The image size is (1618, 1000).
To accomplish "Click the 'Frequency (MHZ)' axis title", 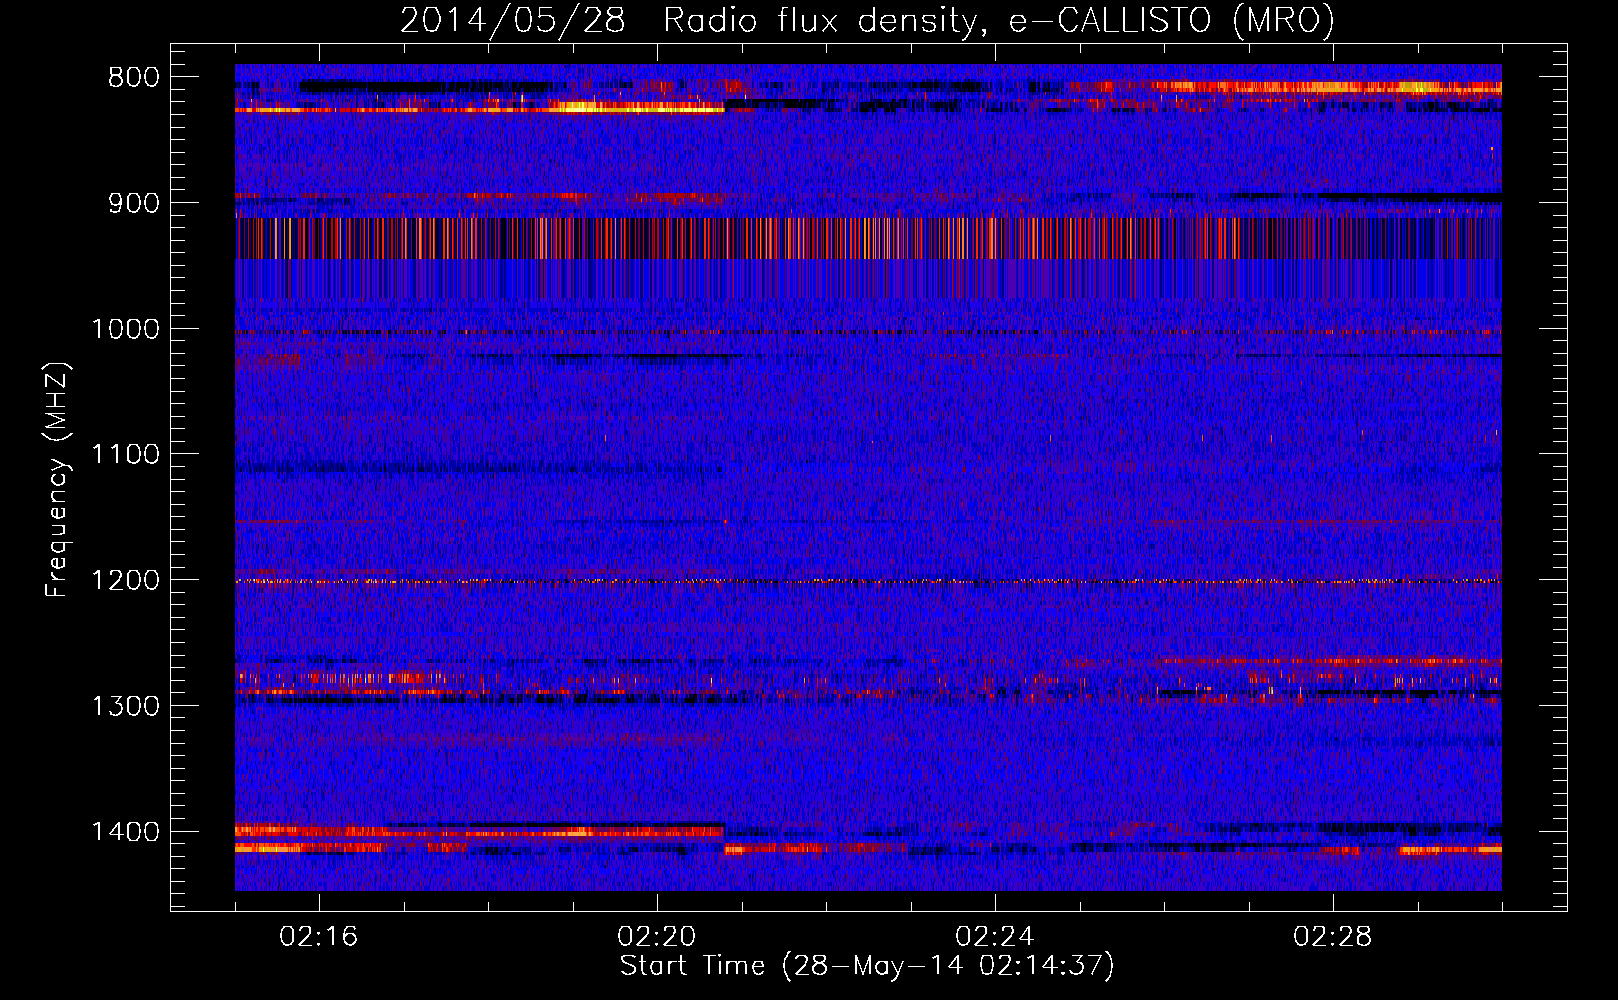I will (x=58, y=480).
